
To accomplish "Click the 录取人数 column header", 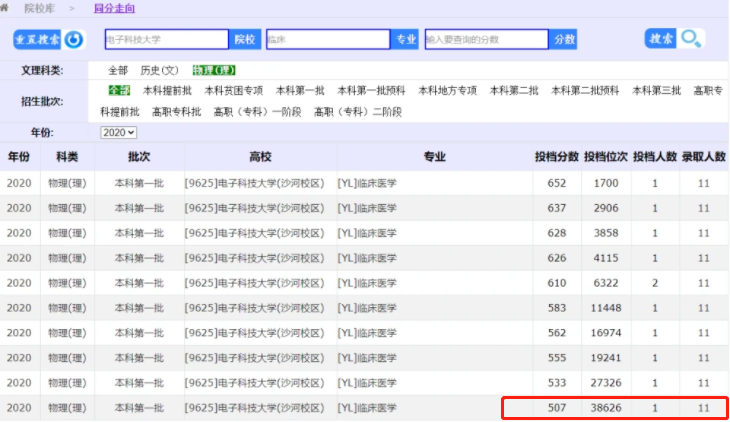I will [x=703, y=157].
